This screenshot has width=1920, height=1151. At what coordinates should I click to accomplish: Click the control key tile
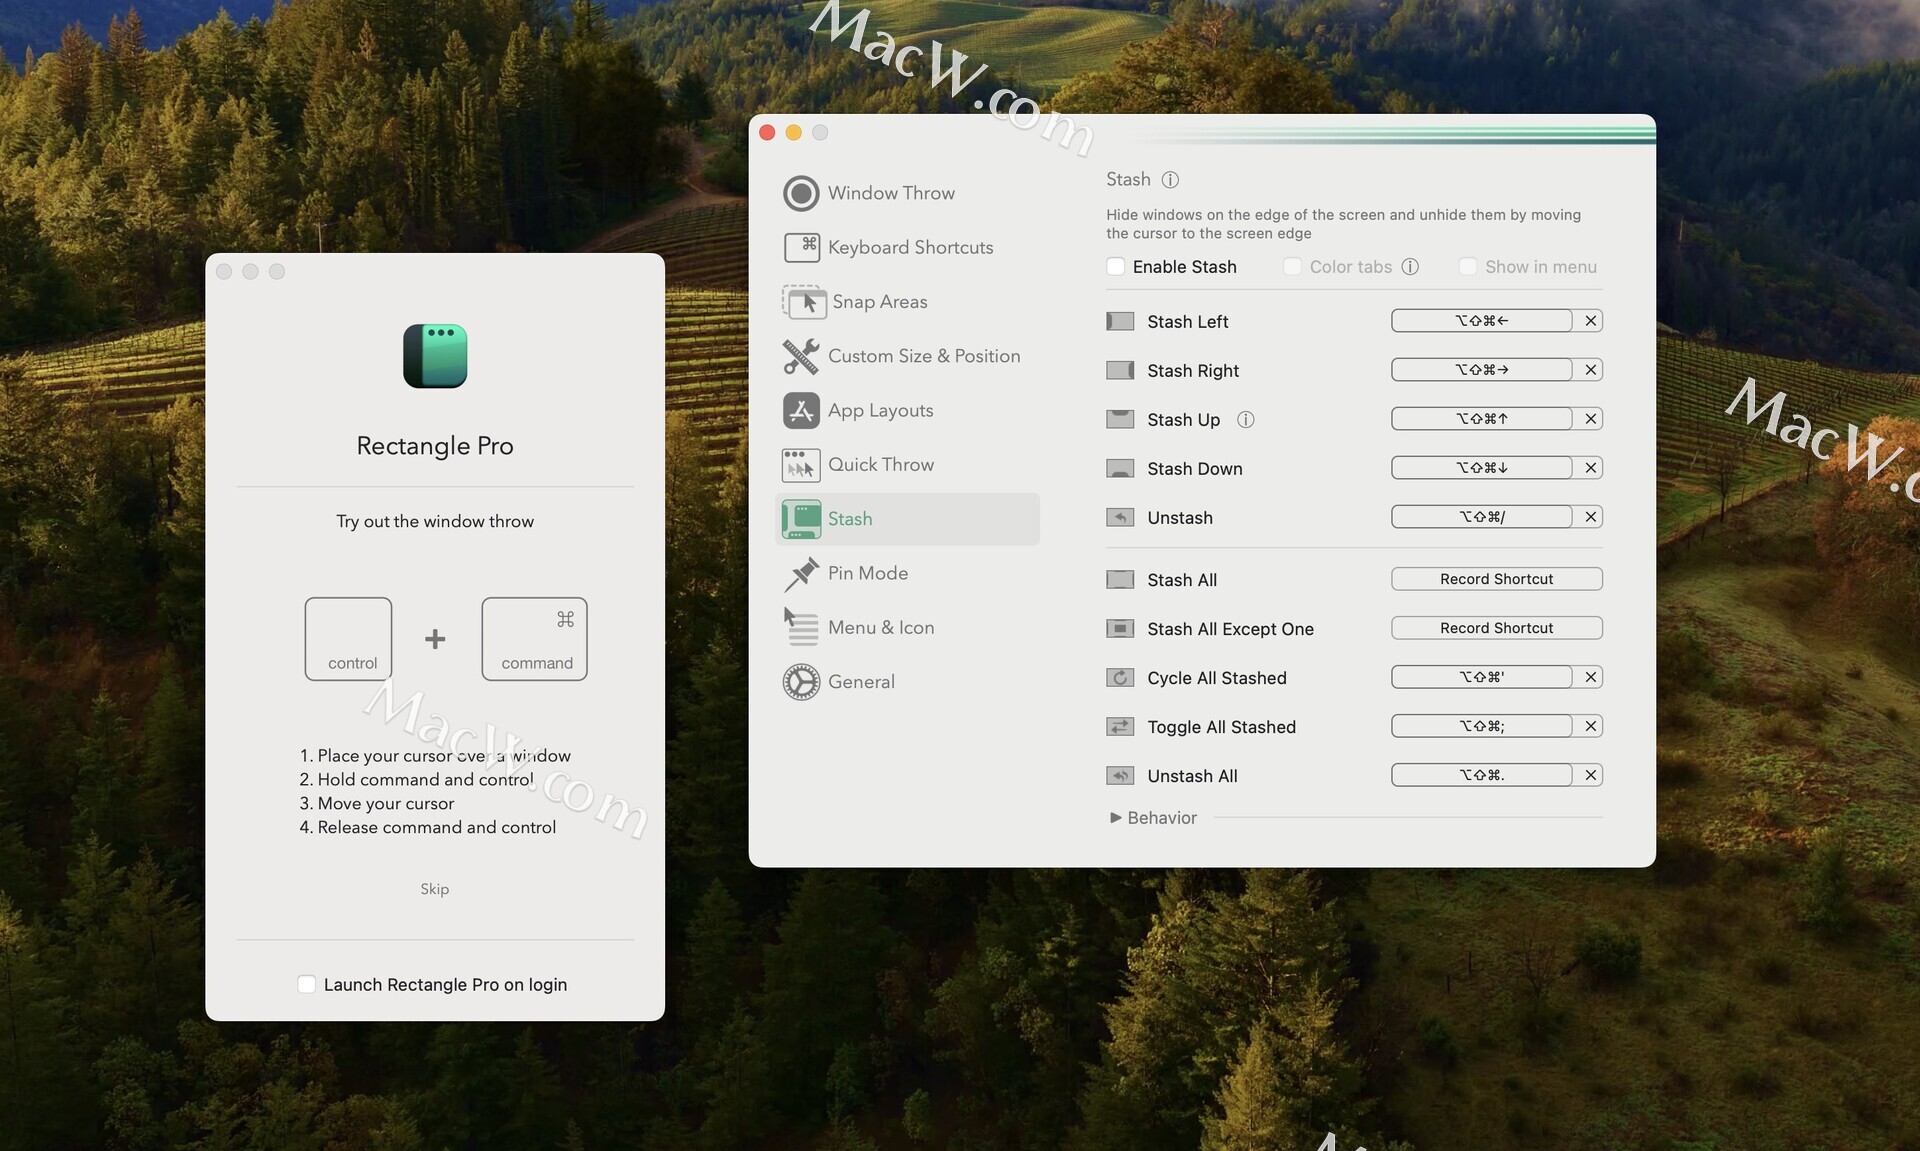pyautogui.click(x=348, y=639)
